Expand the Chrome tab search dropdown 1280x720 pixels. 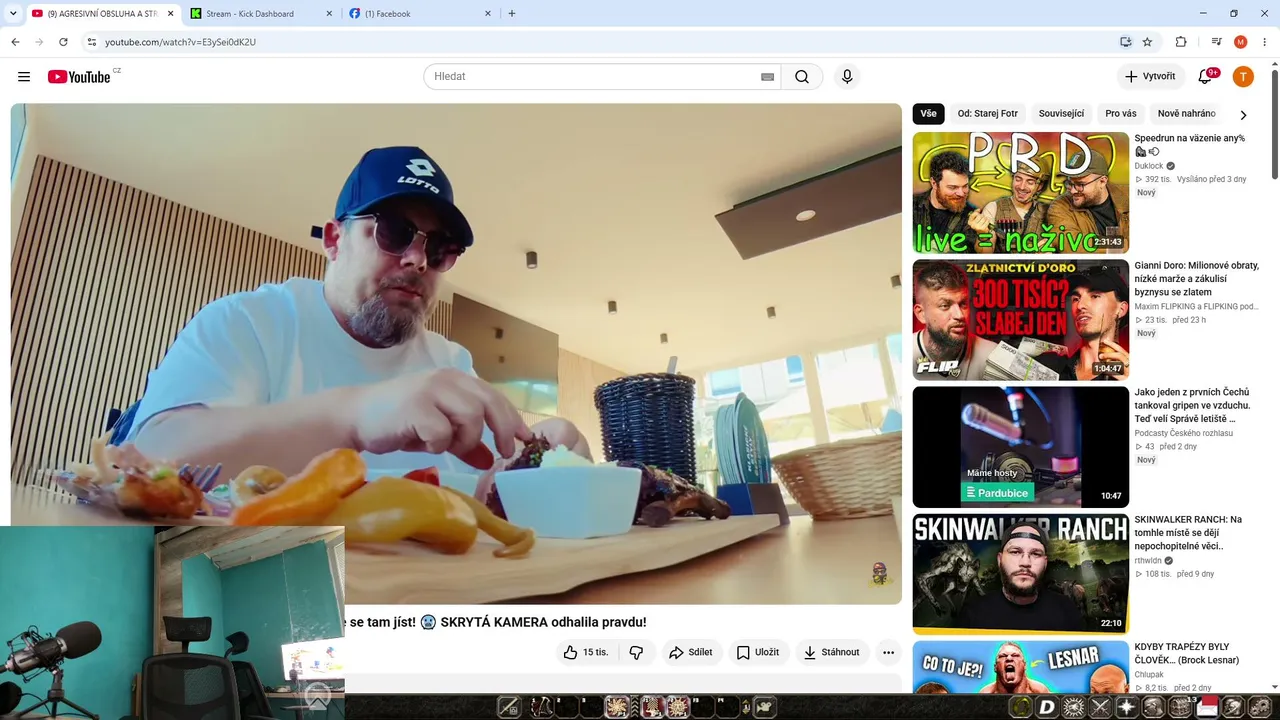coord(13,14)
